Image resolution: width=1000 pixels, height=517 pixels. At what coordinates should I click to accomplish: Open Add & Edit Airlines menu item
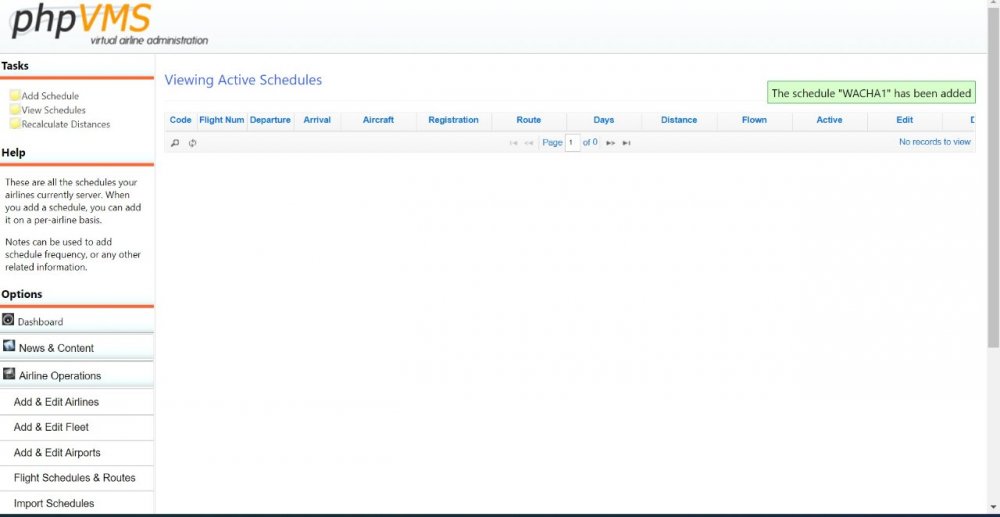[x=56, y=402]
